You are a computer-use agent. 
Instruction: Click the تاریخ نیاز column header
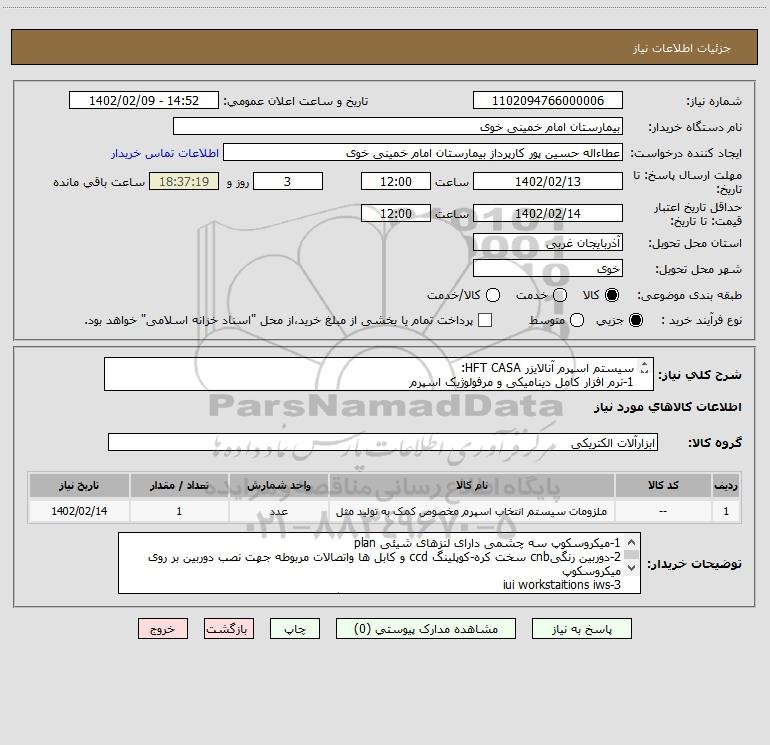pos(79,485)
